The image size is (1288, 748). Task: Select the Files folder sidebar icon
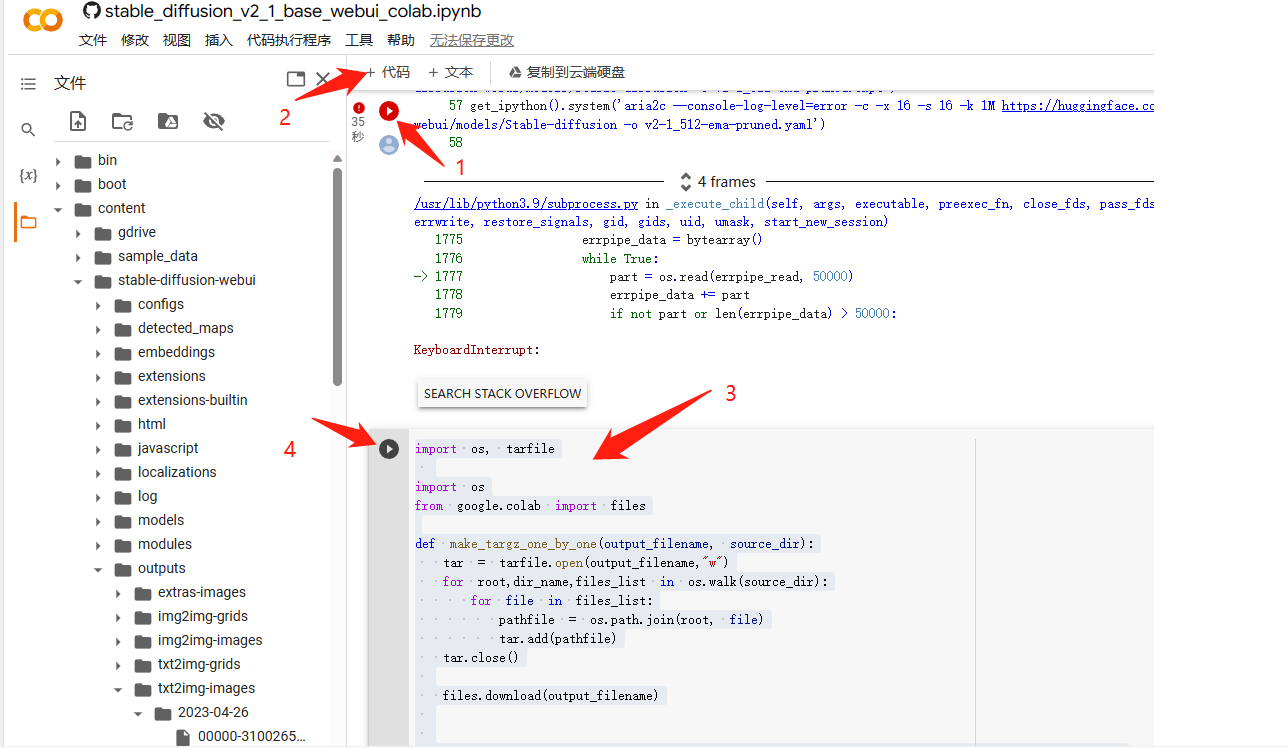[28, 222]
